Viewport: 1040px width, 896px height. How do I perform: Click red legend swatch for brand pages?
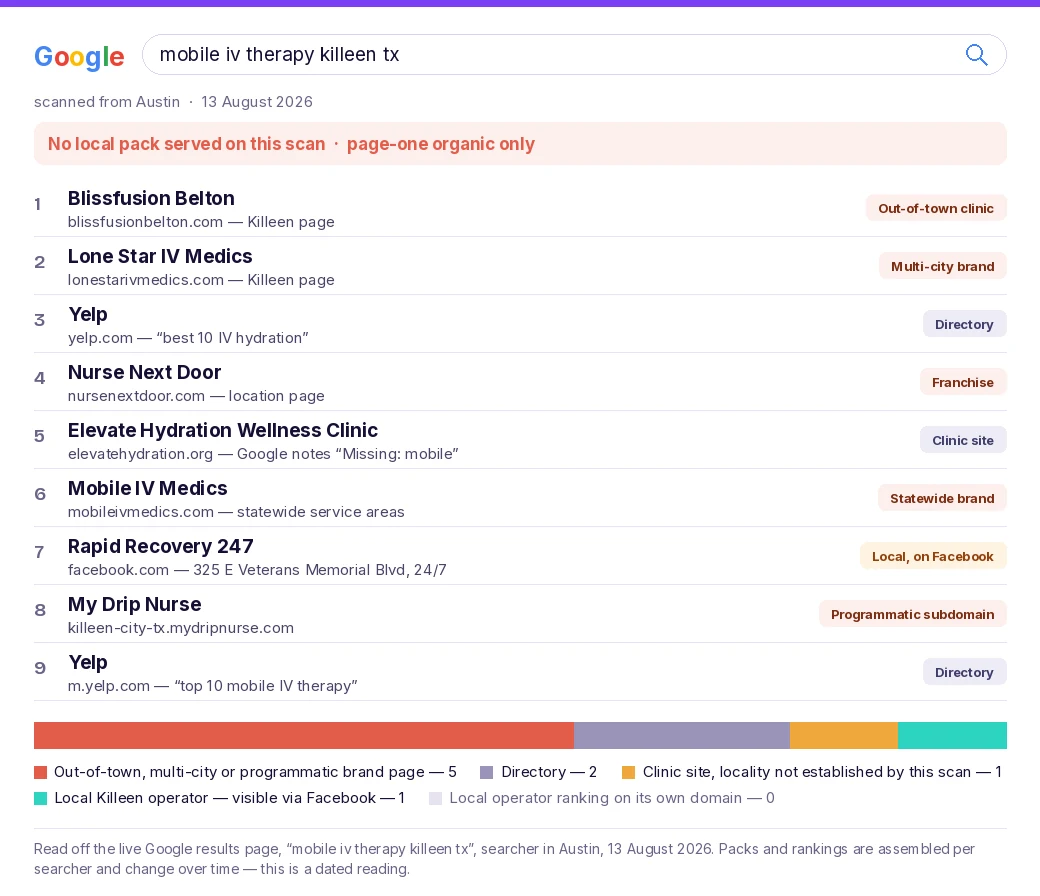[40, 773]
